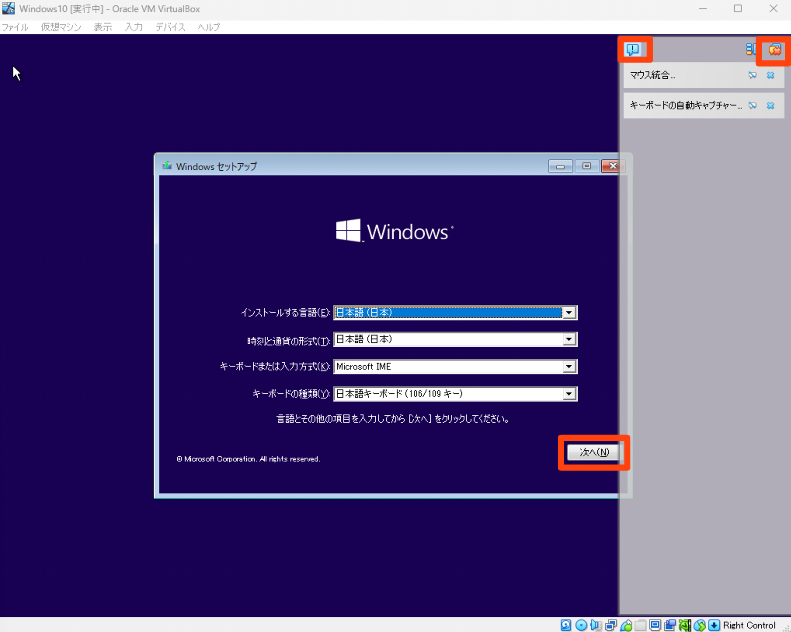Click the 次へ(N) button
791x632 pixels.
click(x=594, y=452)
